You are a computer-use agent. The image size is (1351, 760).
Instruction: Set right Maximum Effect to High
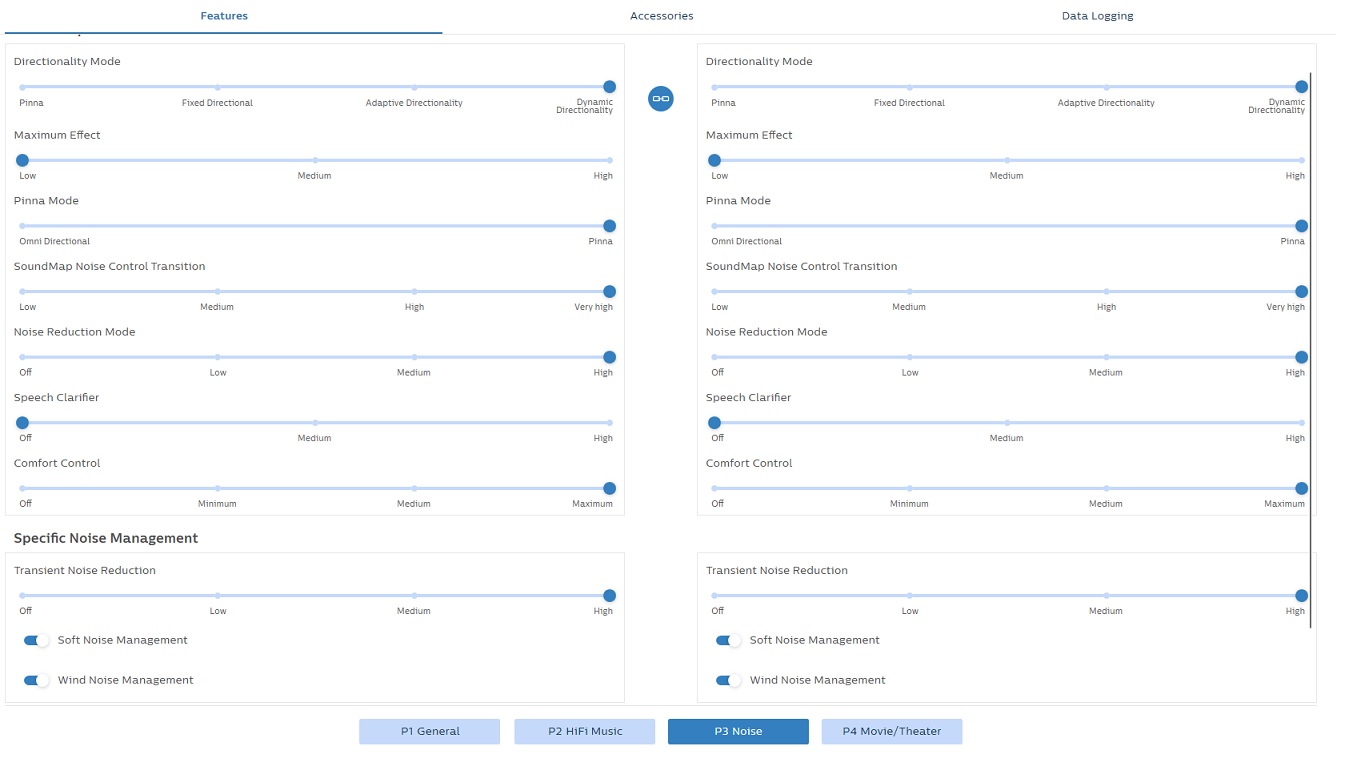click(x=1302, y=160)
